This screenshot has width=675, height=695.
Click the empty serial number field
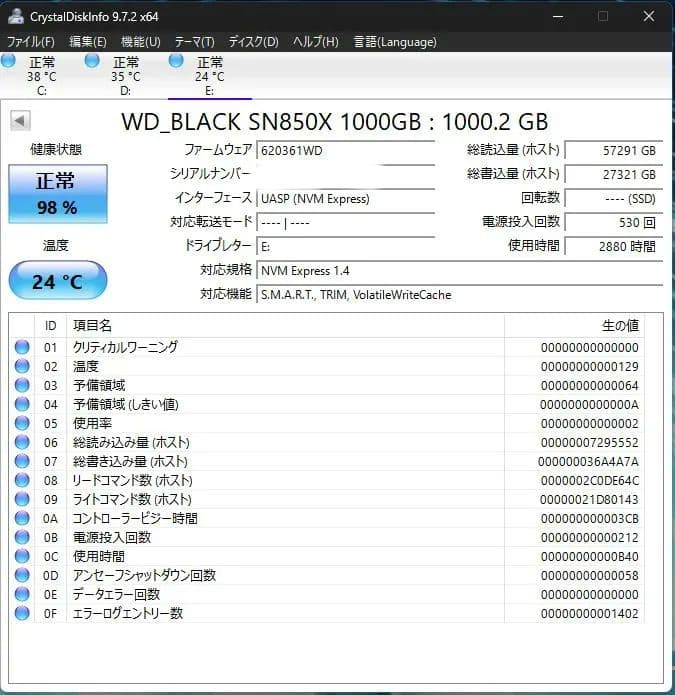346,174
